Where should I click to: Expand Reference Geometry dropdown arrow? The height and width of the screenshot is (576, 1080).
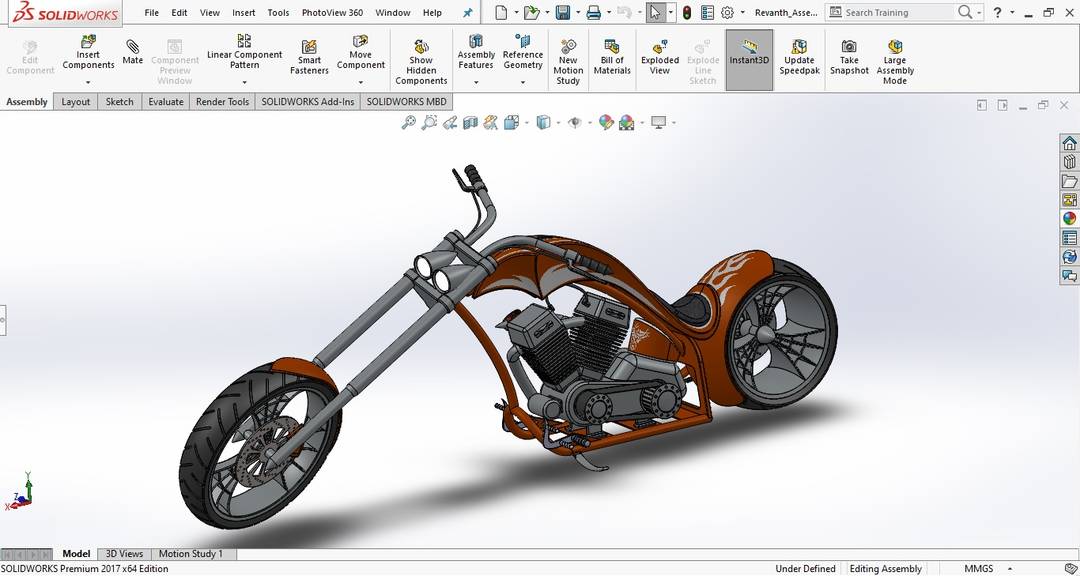pos(523,82)
